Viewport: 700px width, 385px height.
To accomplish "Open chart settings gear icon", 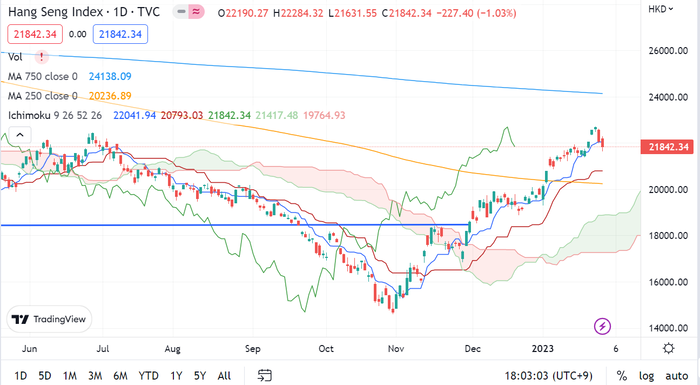I will click(668, 348).
